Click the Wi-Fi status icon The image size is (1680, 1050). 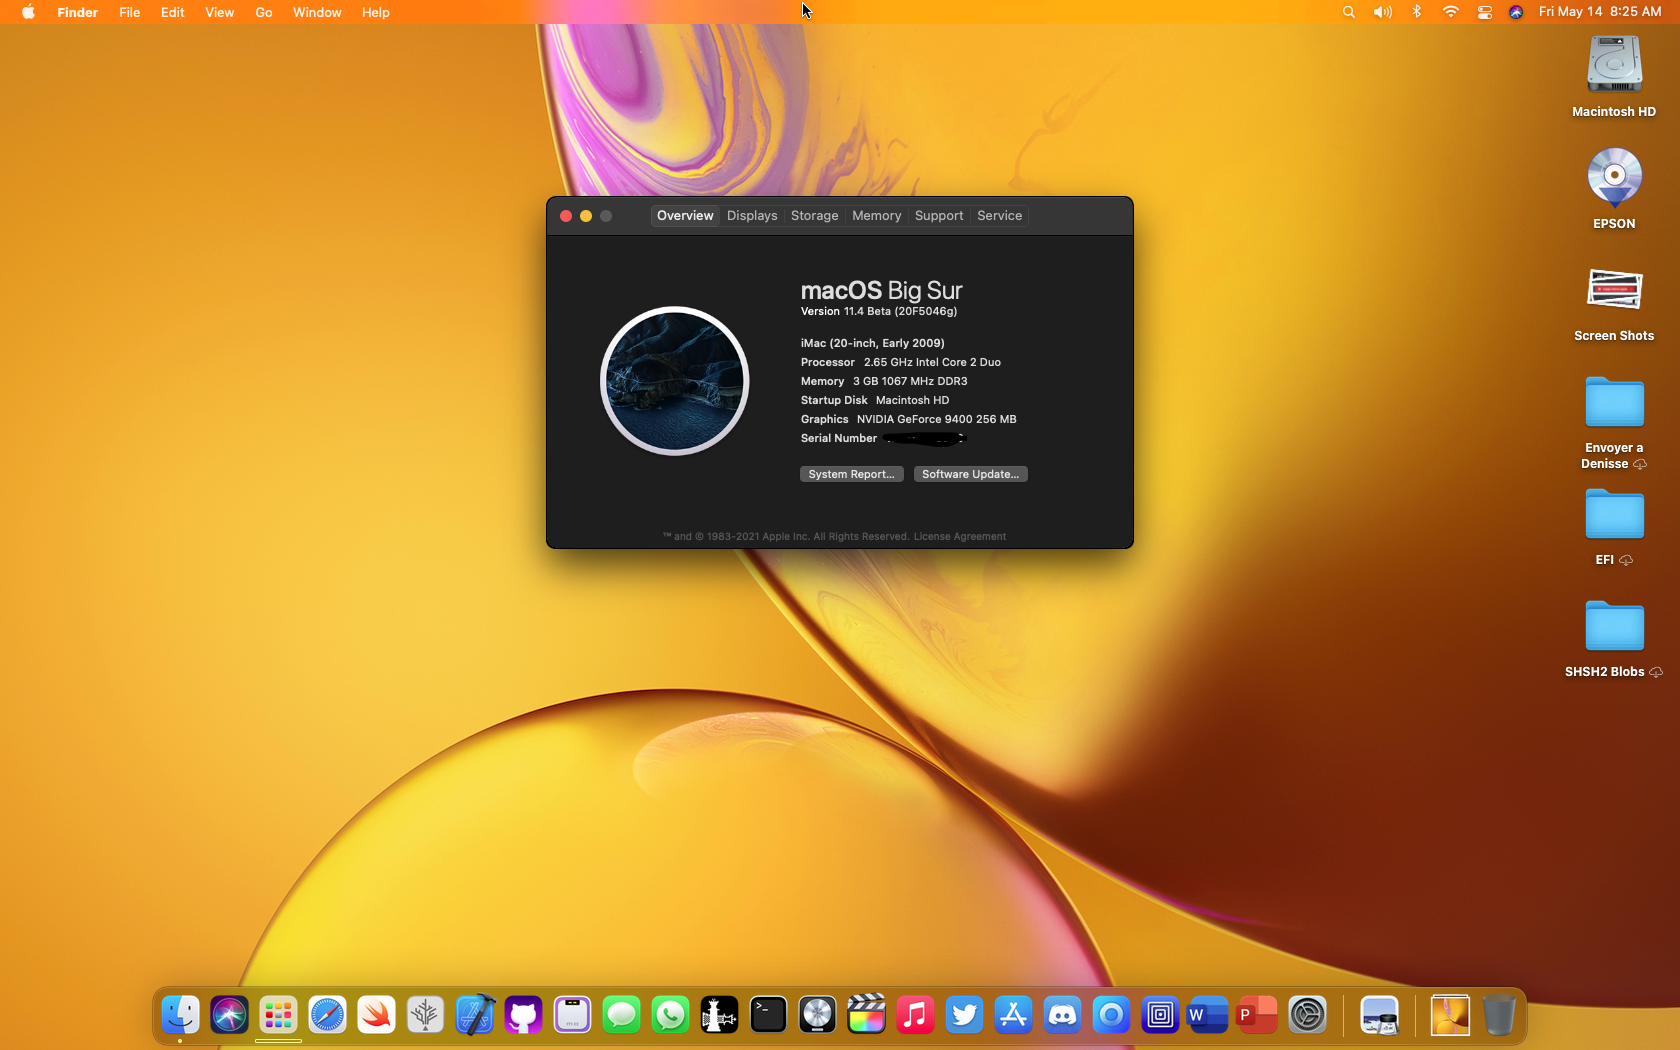(x=1450, y=12)
